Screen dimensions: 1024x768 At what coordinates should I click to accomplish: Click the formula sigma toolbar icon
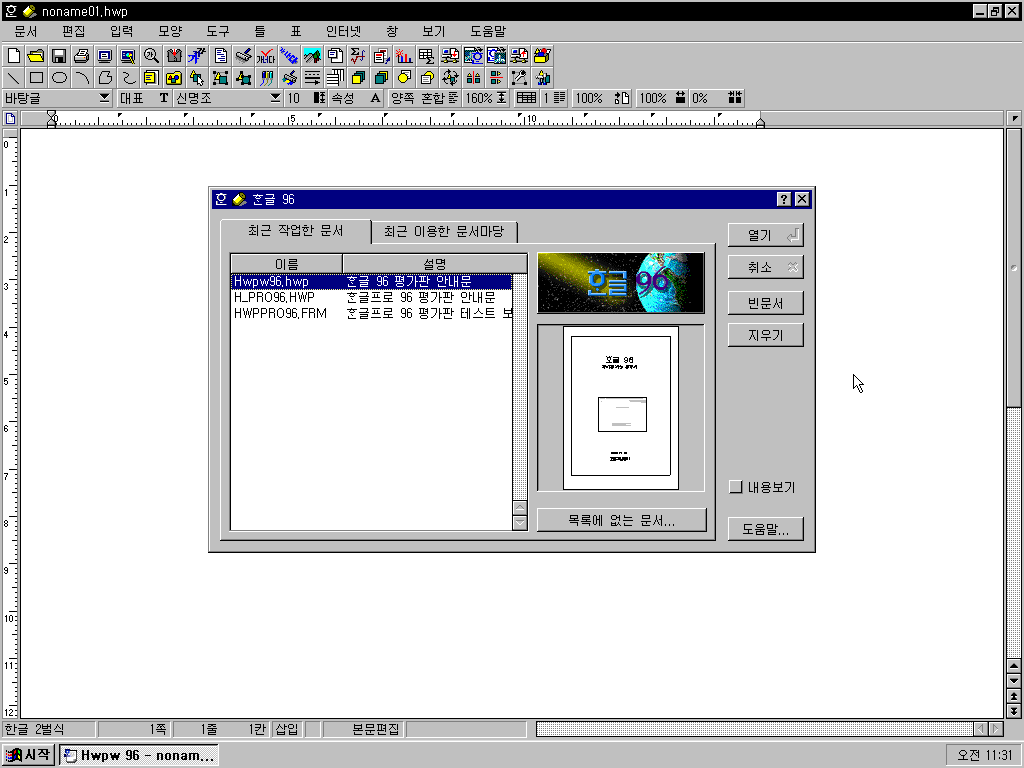(358, 56)
